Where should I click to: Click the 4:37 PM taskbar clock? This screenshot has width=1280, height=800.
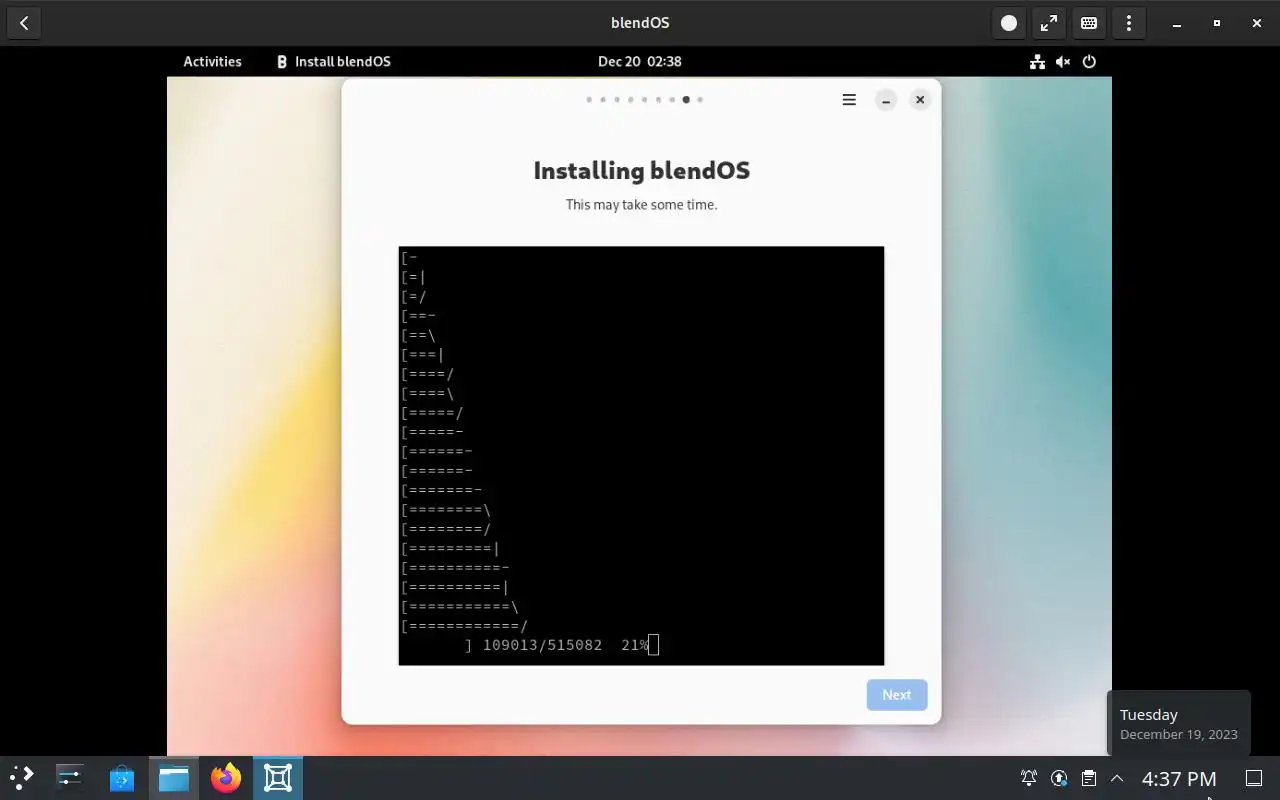click(x=1179, y=778)
